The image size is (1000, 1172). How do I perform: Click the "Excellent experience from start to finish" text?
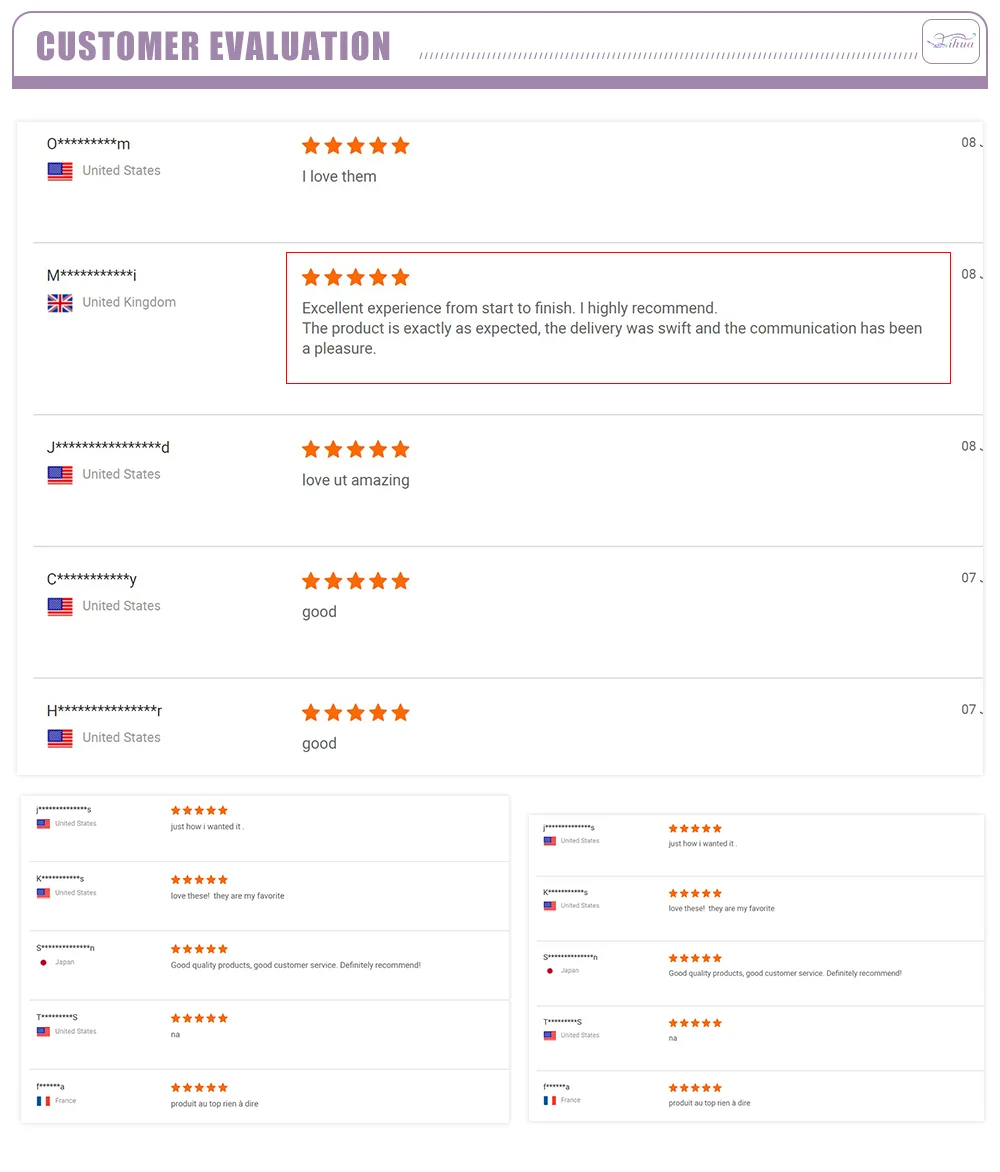[x=510, y=308]
